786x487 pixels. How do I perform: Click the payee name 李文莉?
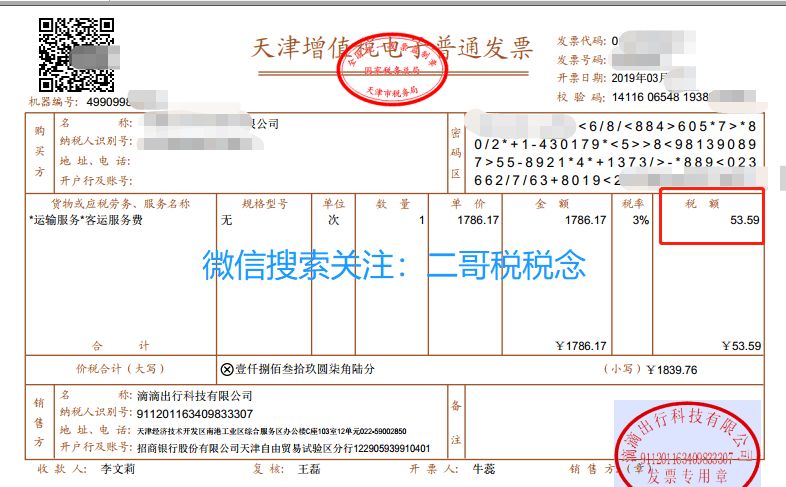tap(120, 468)
